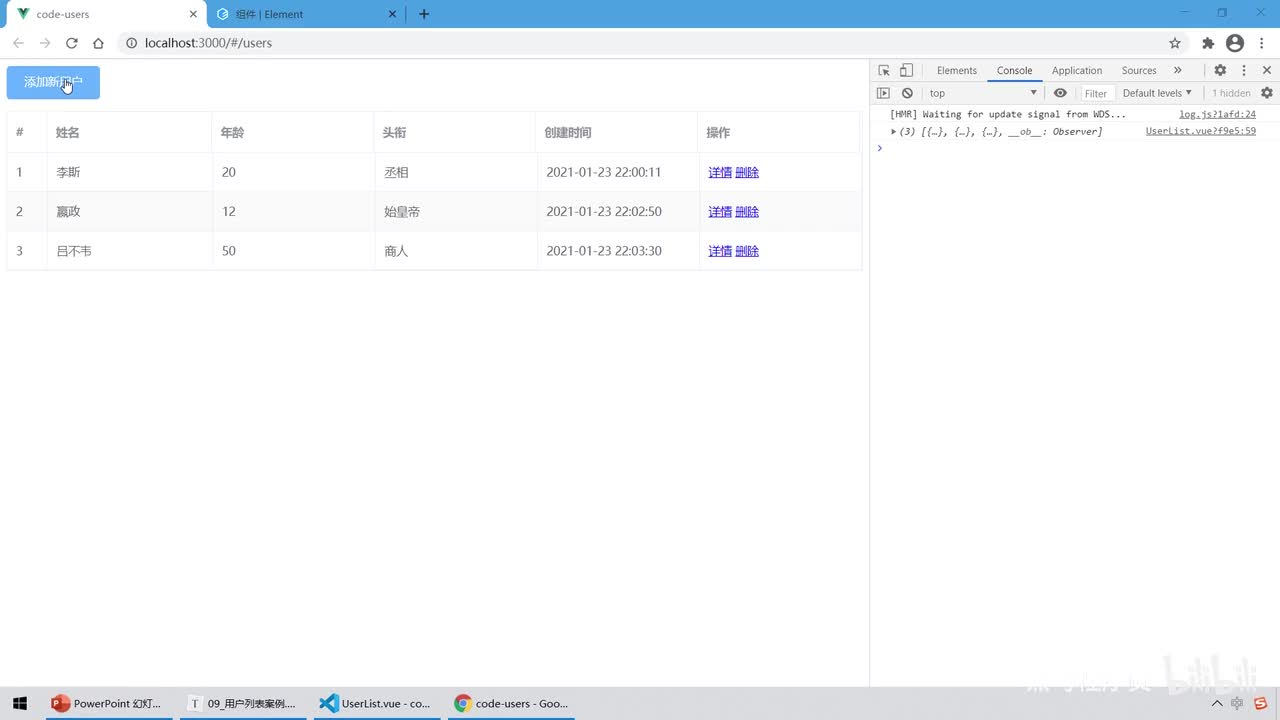Open DevTools settings gear
The width and height of the screenshot is (1280, 720).
click(x=1220, y=70)
